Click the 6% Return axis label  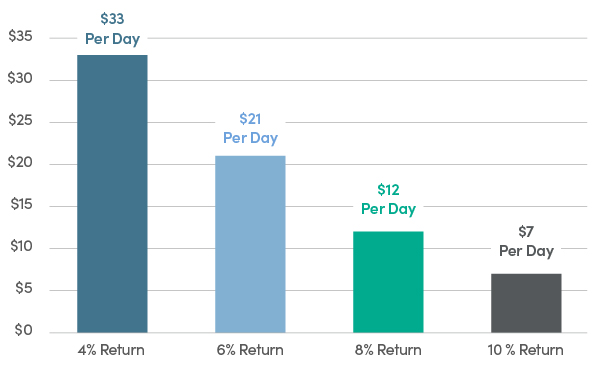point(250,350)
